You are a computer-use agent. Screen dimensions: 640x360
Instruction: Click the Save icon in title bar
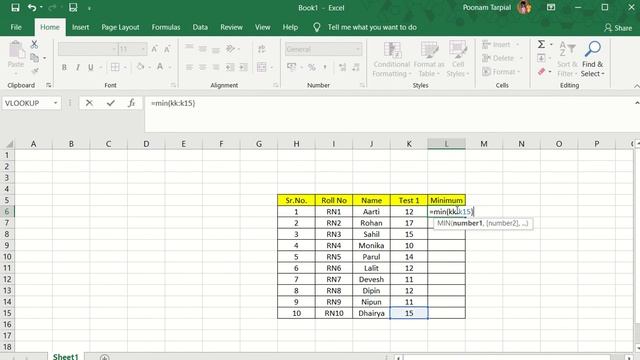(x=15, y=7)
